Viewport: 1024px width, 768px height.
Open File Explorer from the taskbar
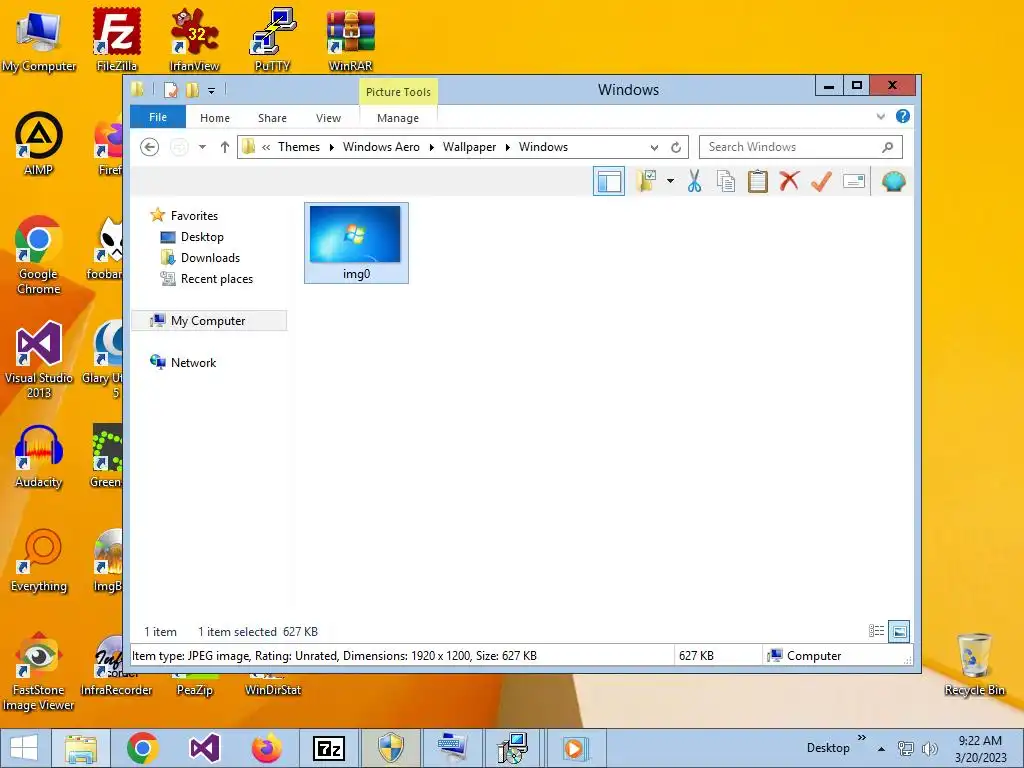pyautogui.click(x=81, y=748)
